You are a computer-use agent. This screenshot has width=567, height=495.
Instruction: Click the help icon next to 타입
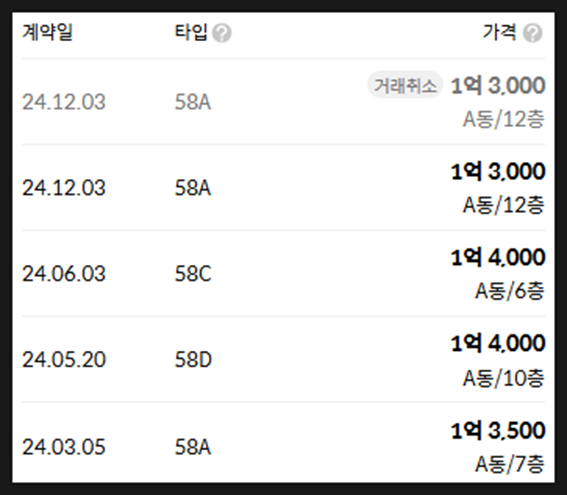222,33
